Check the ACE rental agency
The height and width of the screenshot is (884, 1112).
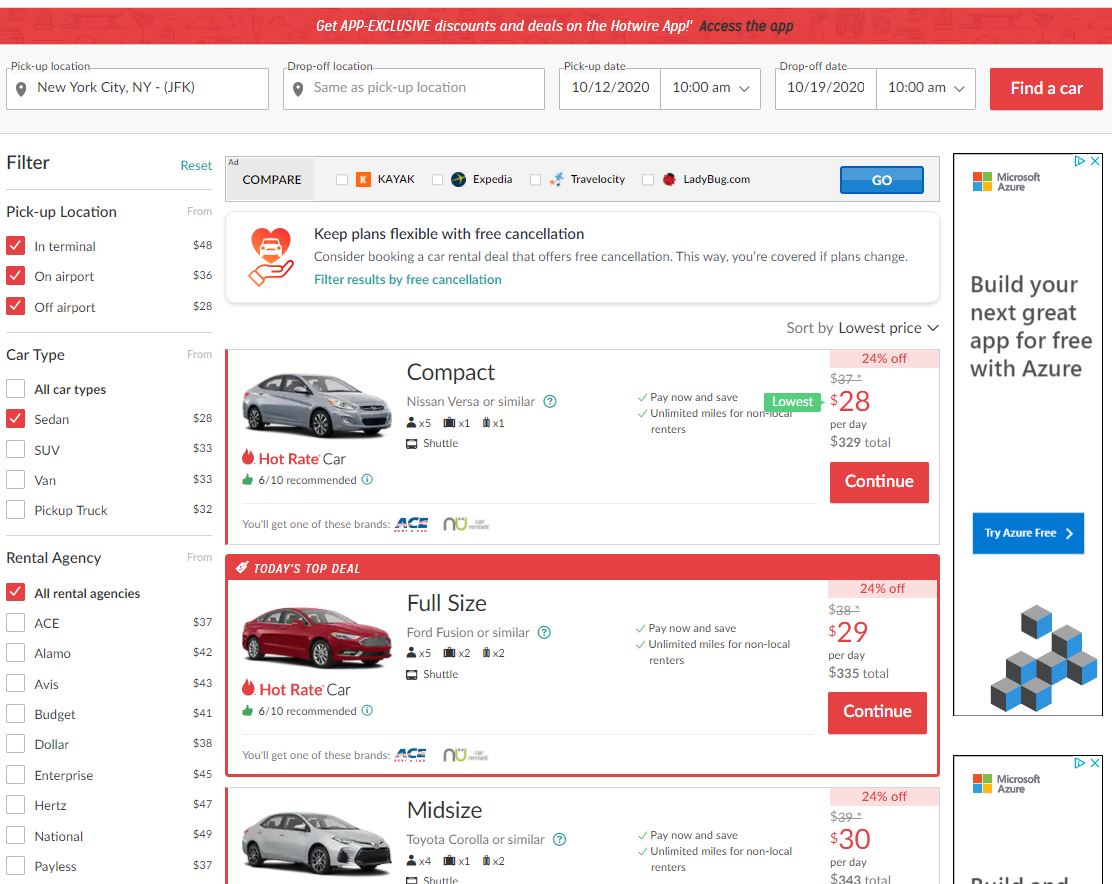click(x=16, y=622)
